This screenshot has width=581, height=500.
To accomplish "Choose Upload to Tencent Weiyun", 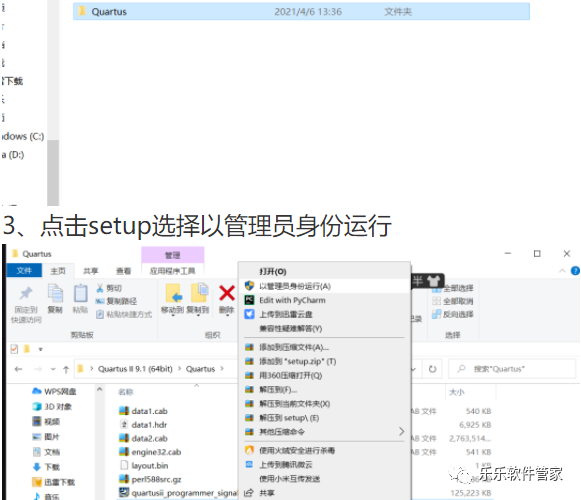I will (x=325, y=464).
